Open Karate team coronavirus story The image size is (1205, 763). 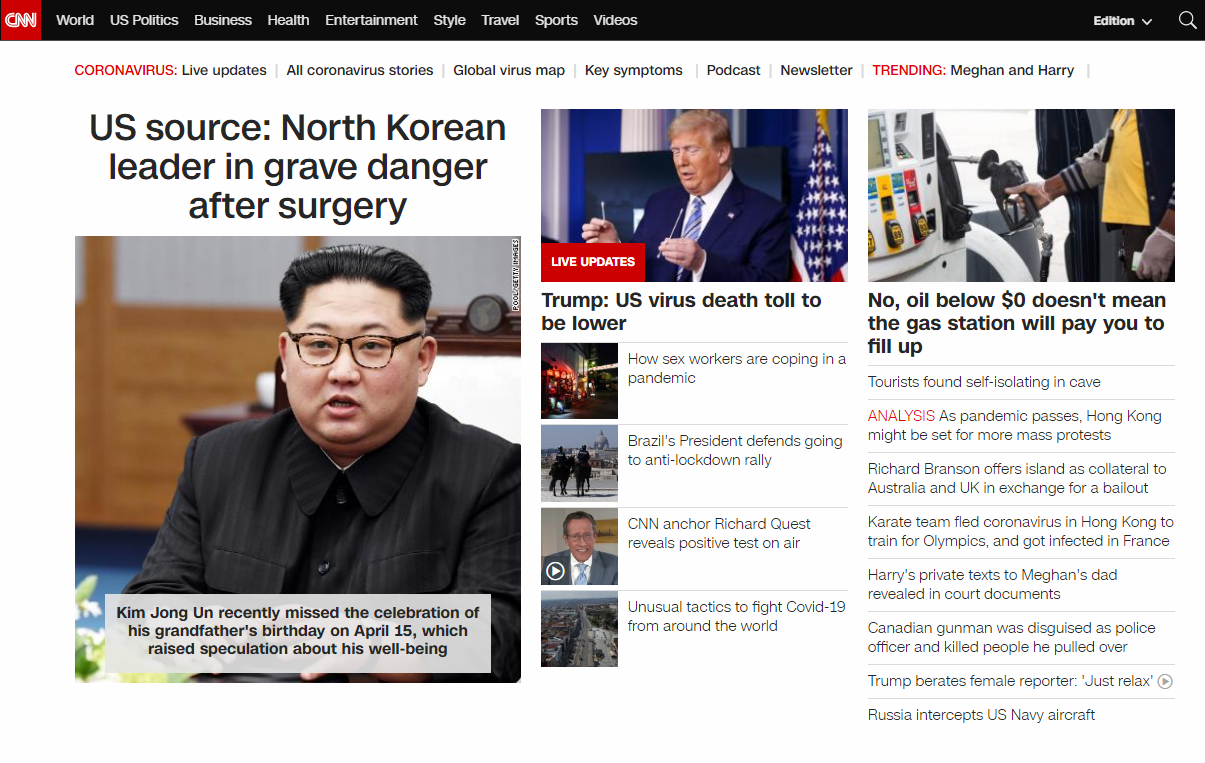pyautogui.click(x=1021, y=531)
